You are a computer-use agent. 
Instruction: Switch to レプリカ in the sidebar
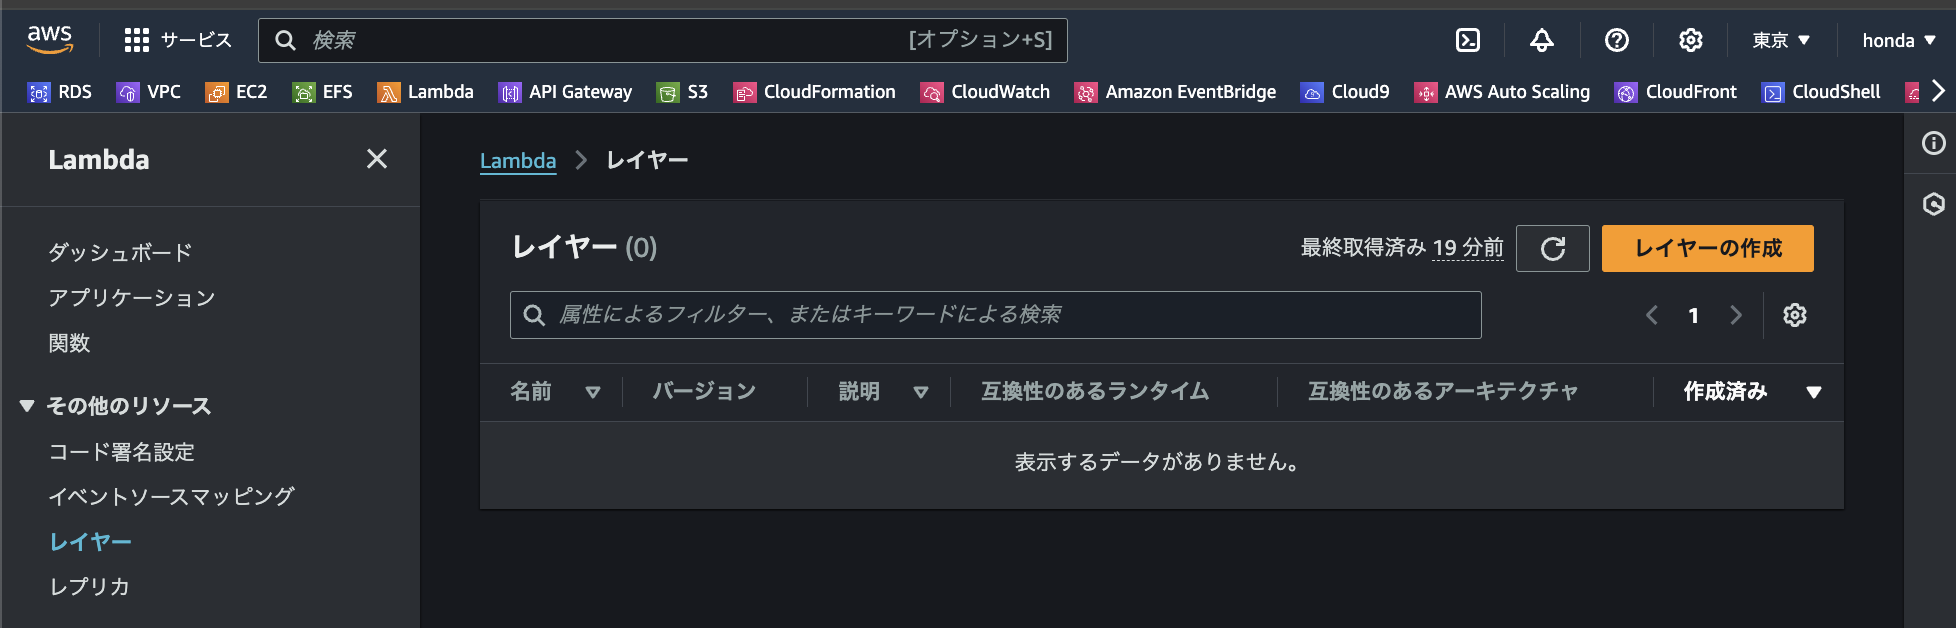point(88,587)
